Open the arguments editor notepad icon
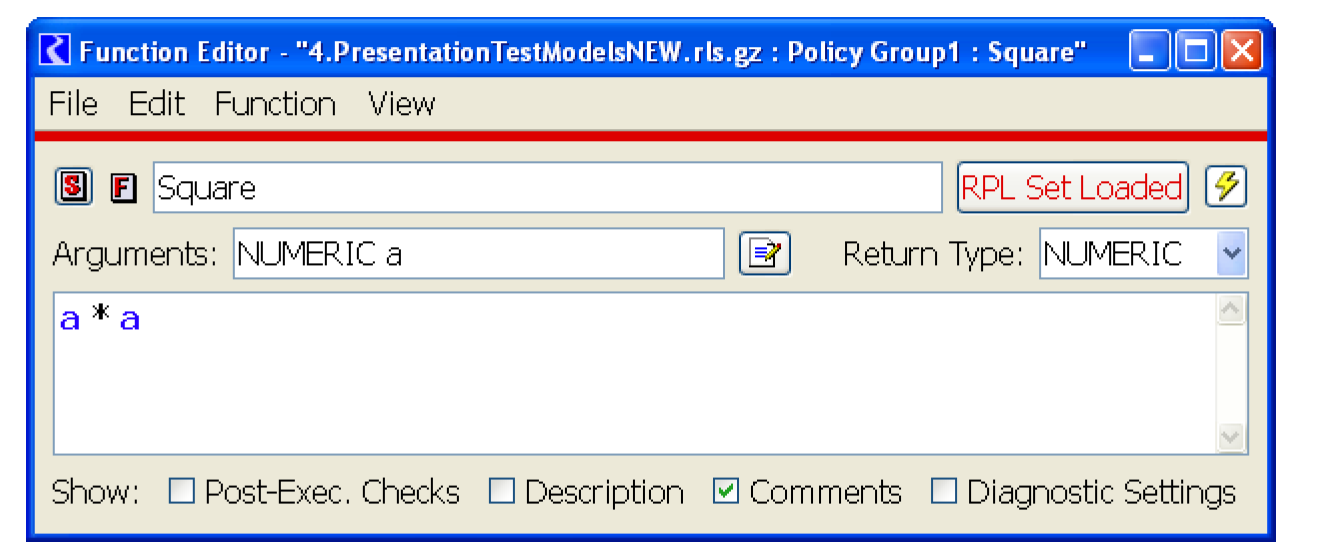This screenshot has width=1321, height=560. [764, 254]
